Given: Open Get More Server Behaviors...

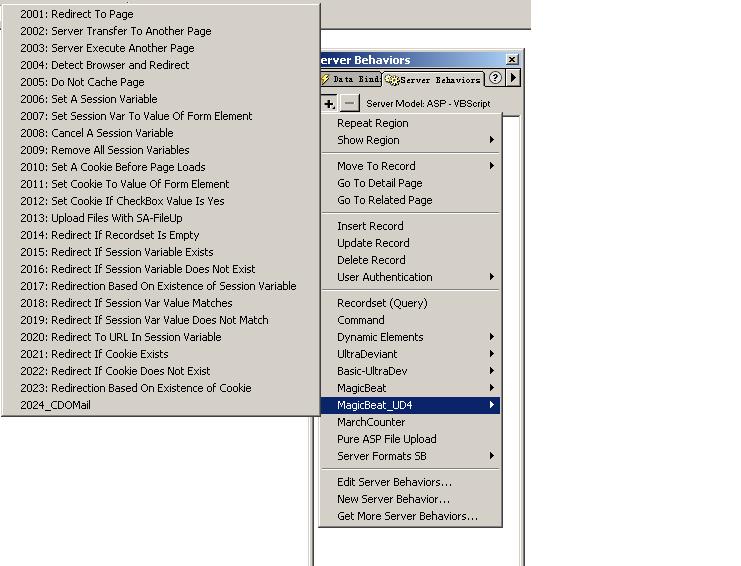Looking at the screenshot, I should [x=407, y=516].
